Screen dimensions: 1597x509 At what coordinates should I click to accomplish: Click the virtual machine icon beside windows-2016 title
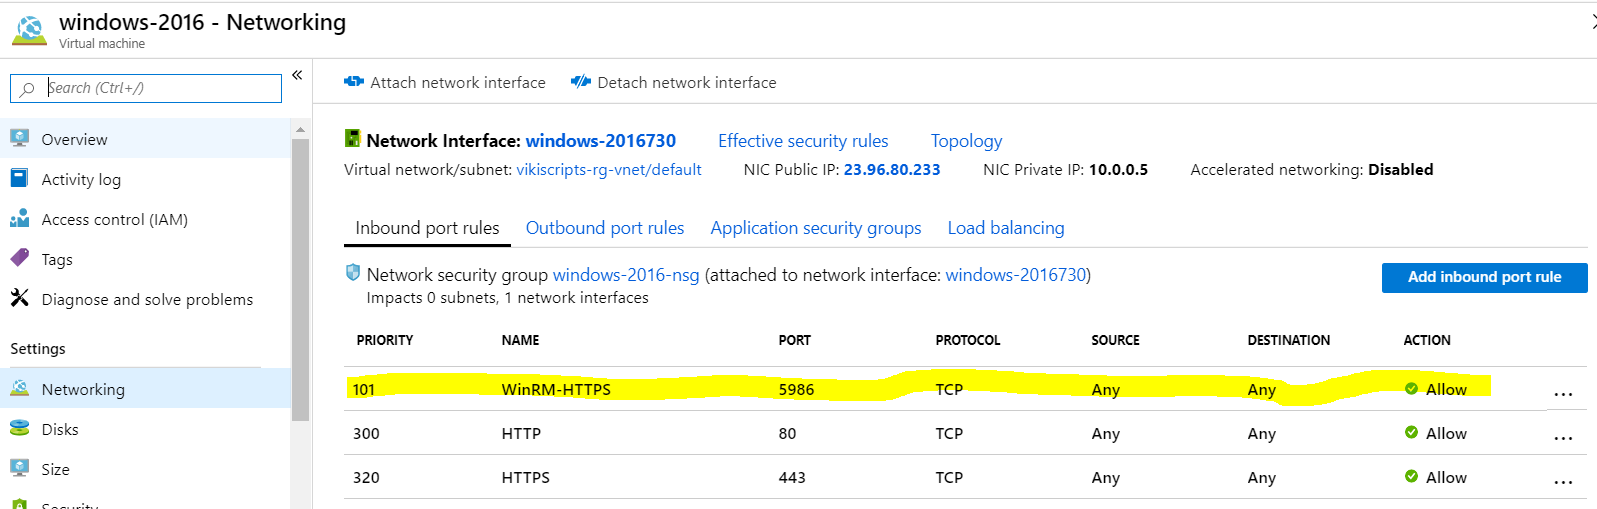tap(29, 30)
